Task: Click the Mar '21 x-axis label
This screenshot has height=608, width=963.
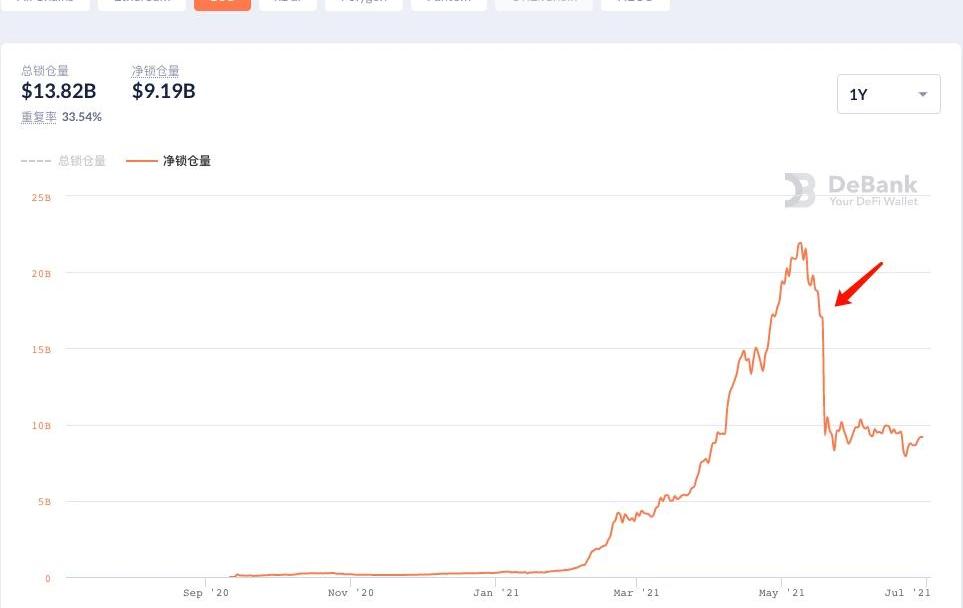Action: (637, 593)
